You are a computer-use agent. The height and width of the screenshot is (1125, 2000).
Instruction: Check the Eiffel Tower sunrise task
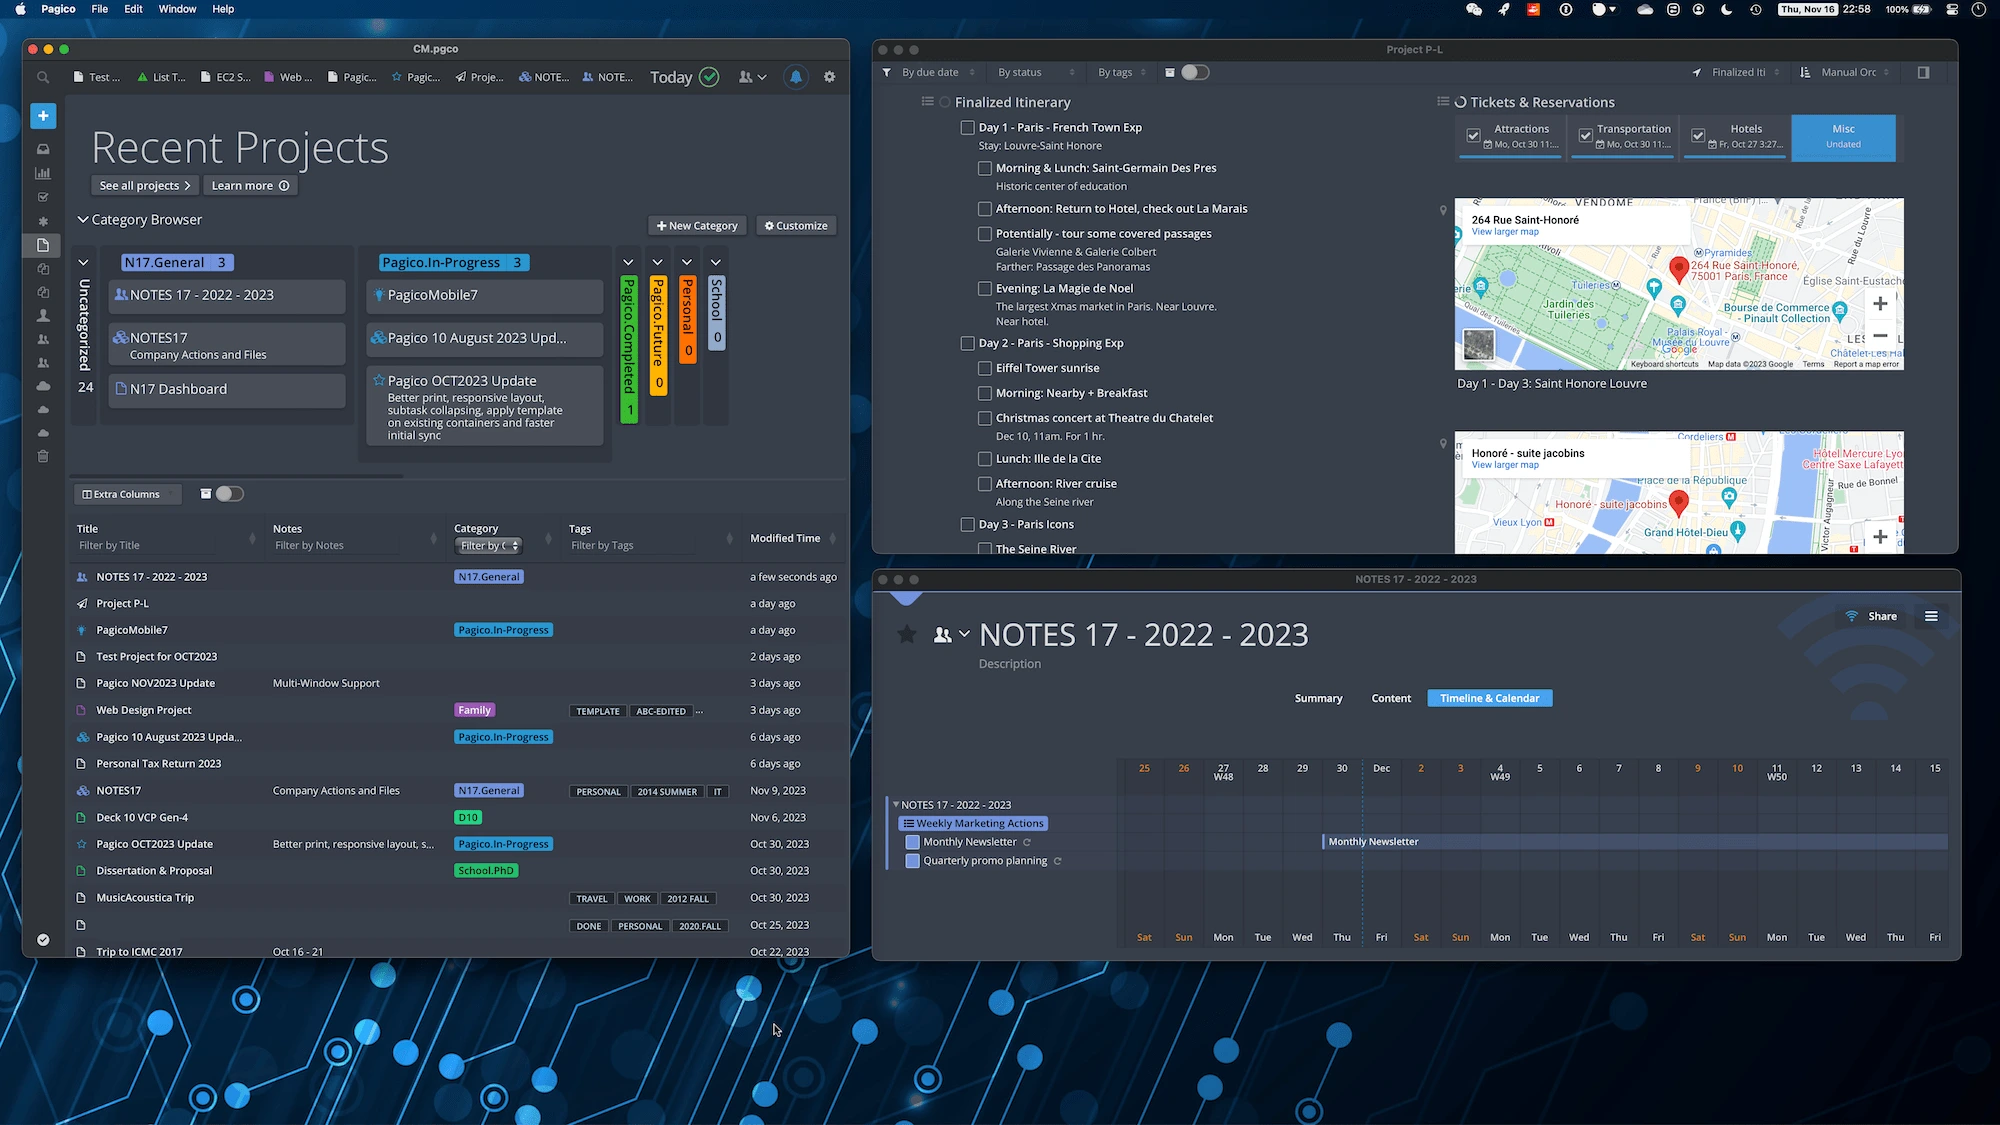point(985,368)
